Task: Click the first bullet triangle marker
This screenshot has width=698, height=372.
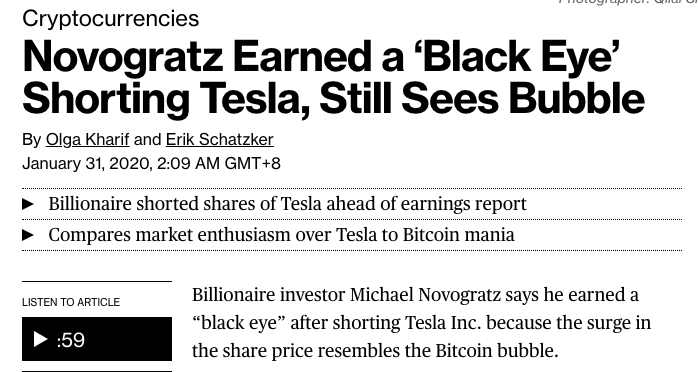Action: [x=28, y=204]
